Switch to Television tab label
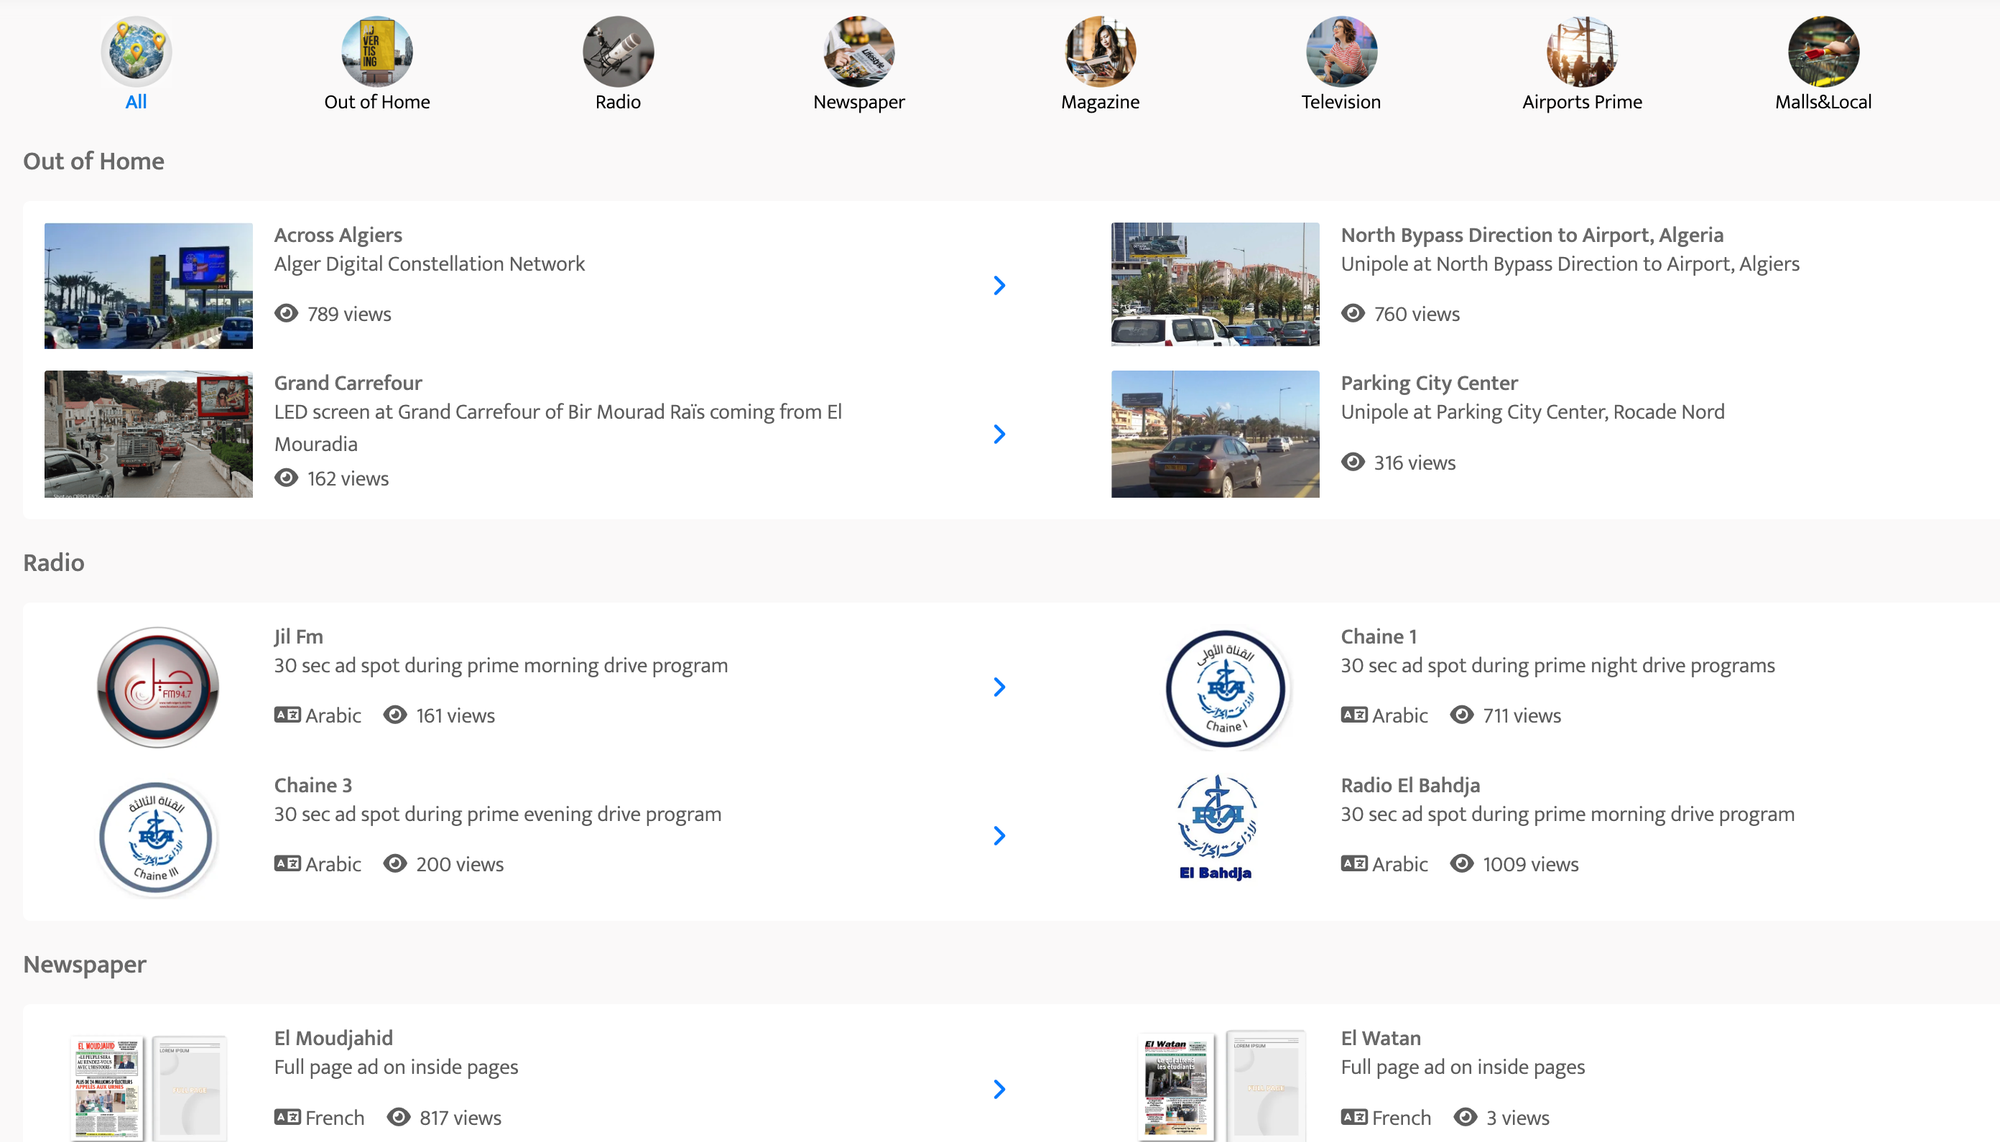2000x1142 pixels. tap(1341, 102)
